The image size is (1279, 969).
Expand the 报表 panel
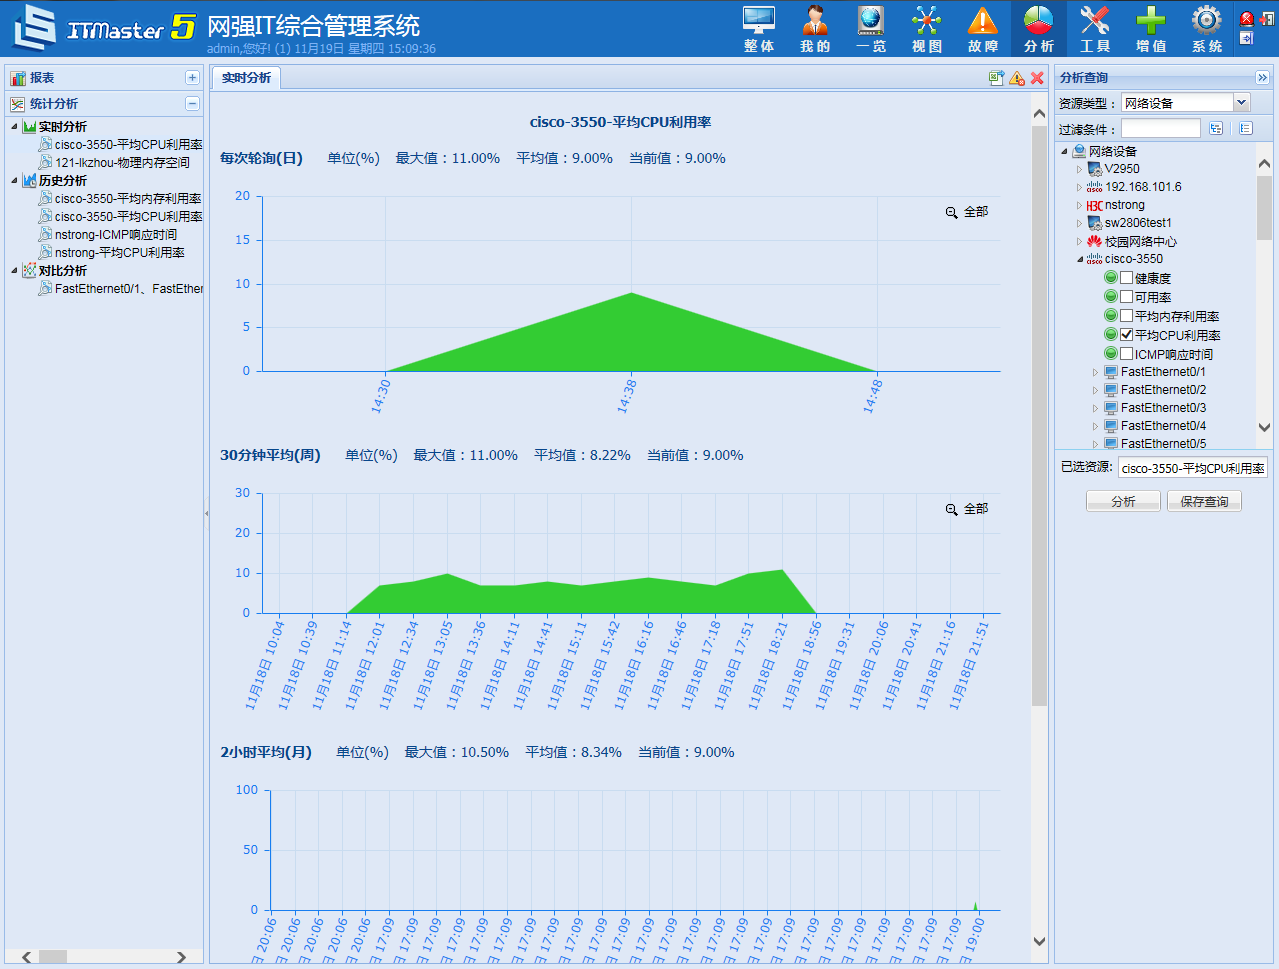click(x=192, y=78)
